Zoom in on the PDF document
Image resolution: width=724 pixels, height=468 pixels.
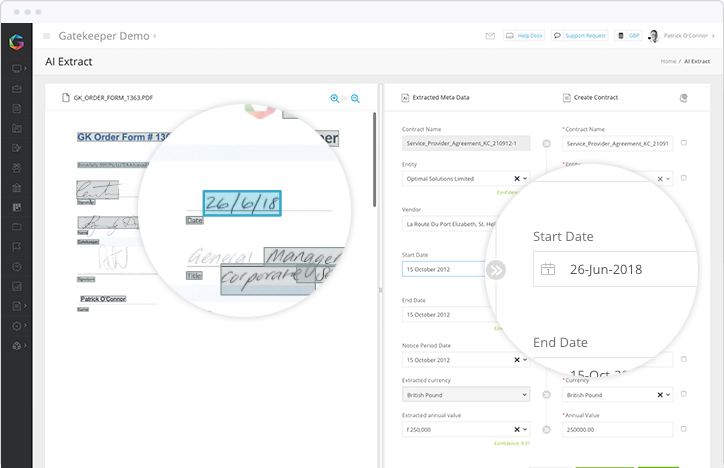tap(335, 98)
